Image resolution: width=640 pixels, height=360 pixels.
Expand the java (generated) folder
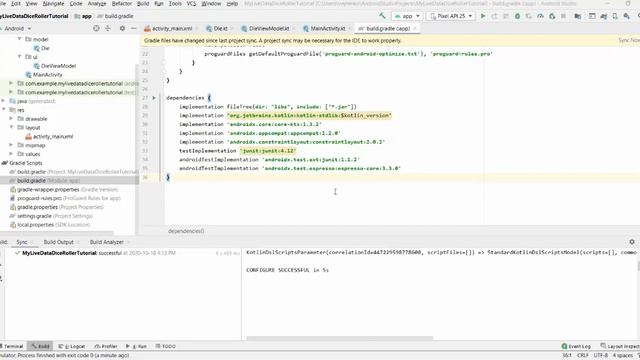[x=3, y=101]
